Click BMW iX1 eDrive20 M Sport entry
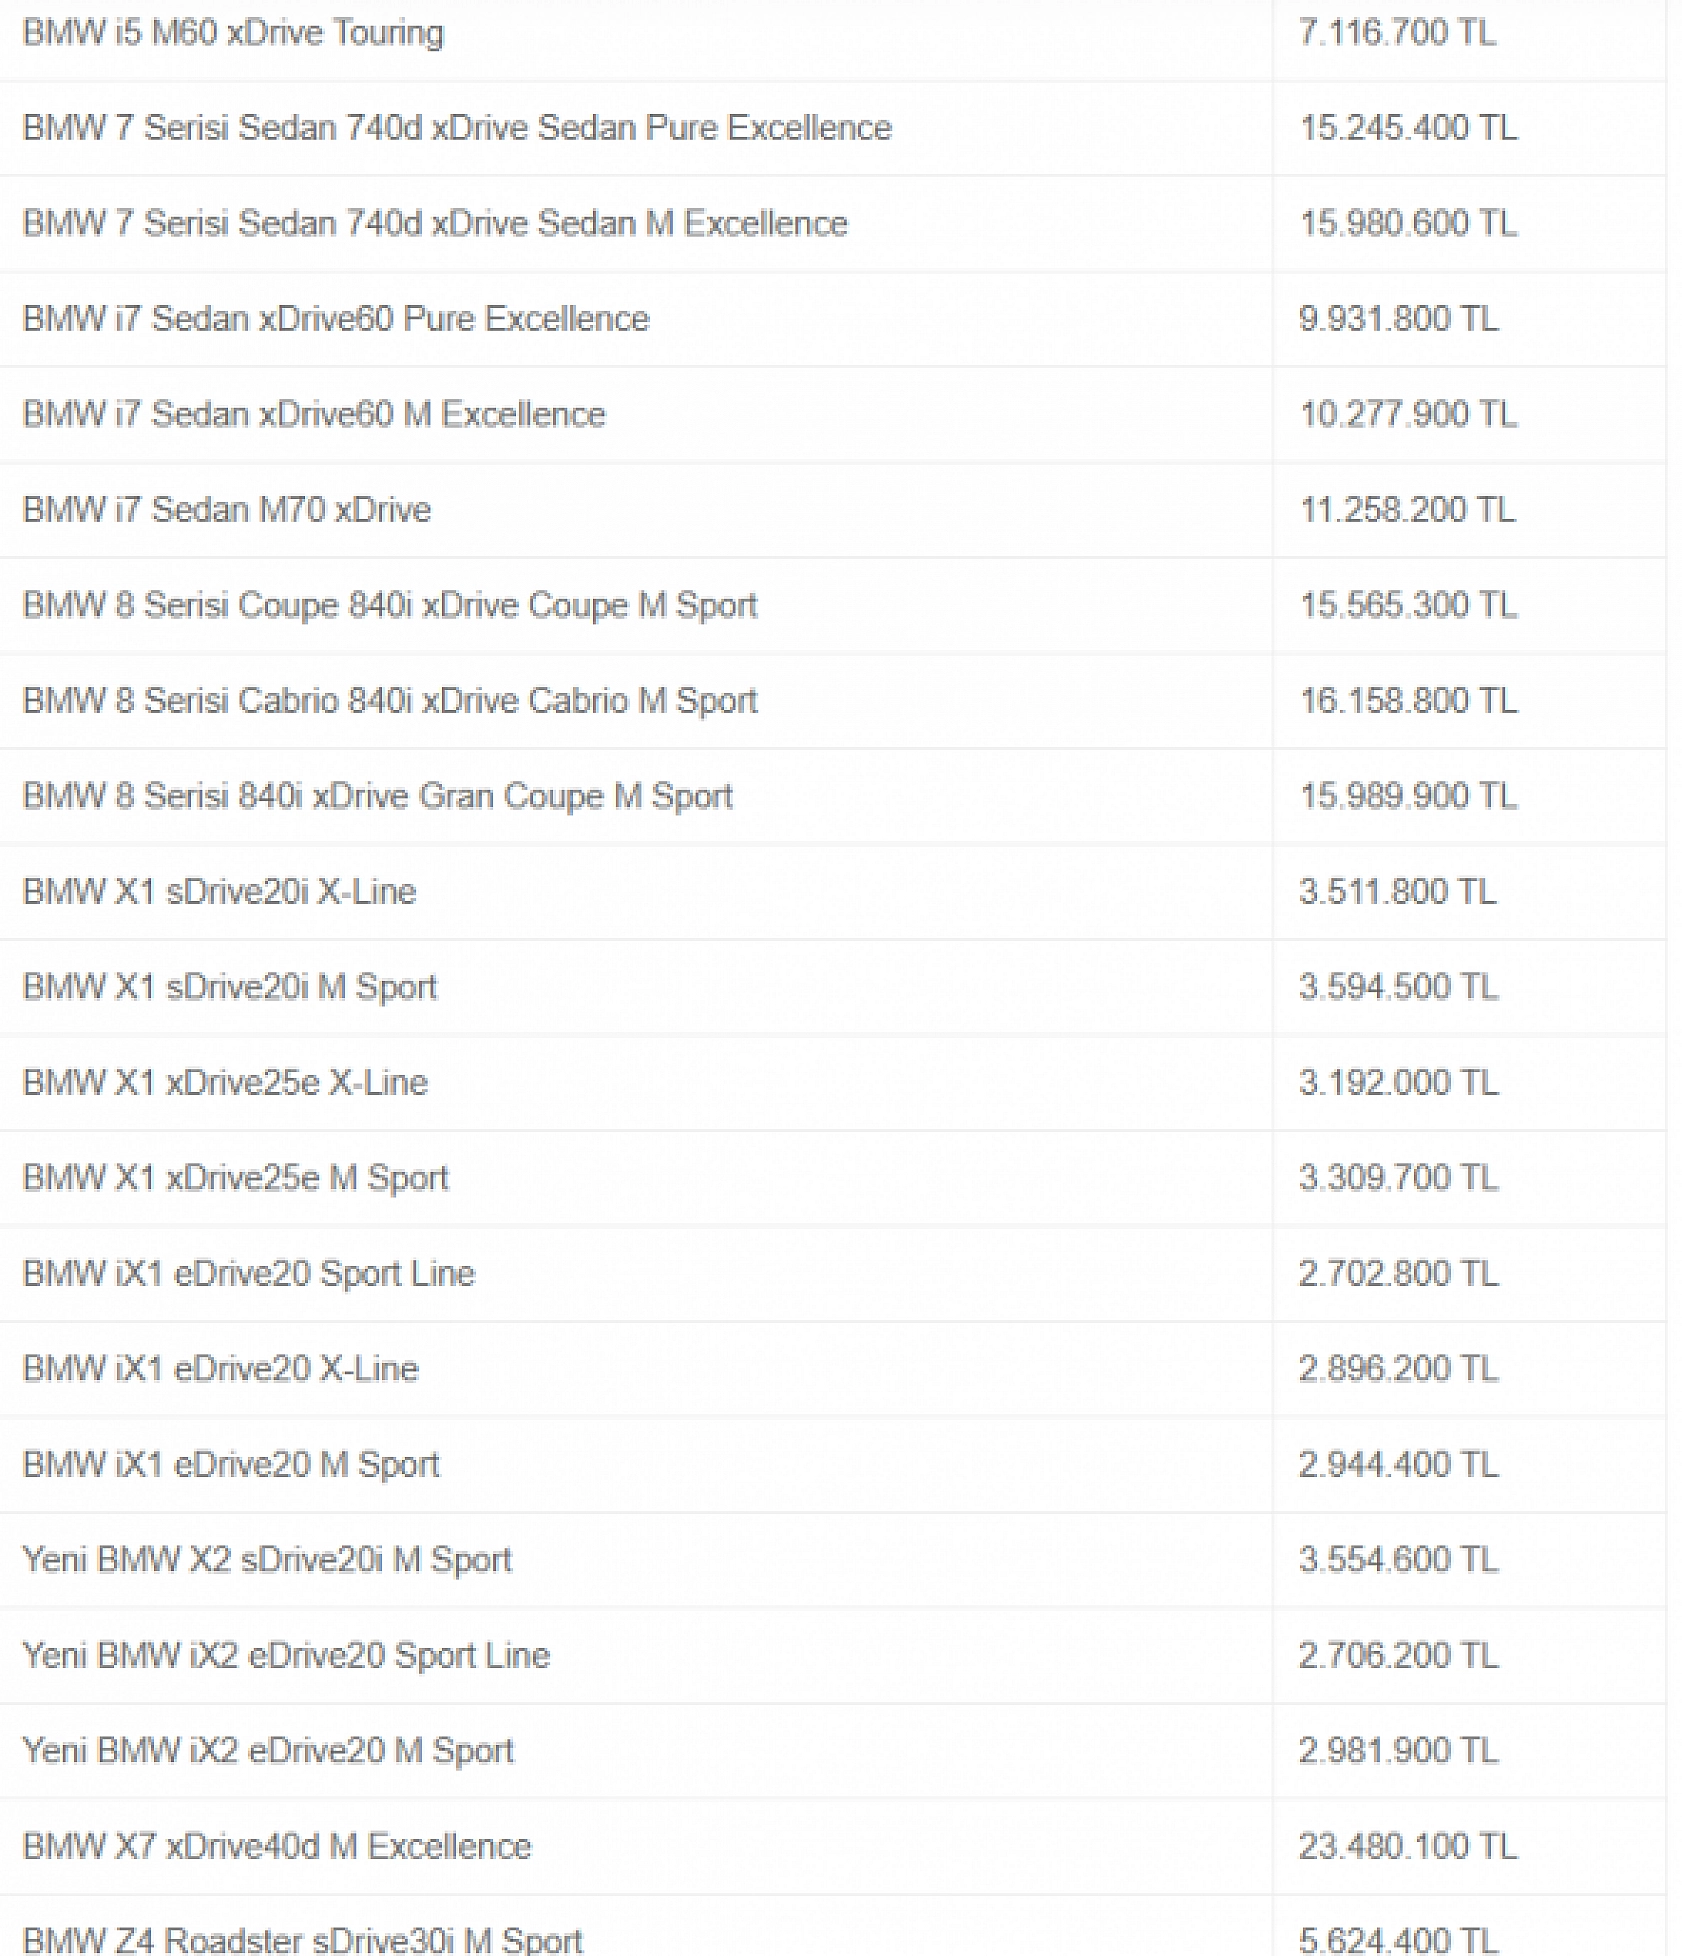This screenshot has width=1682, height=1956. point(231,1465)
